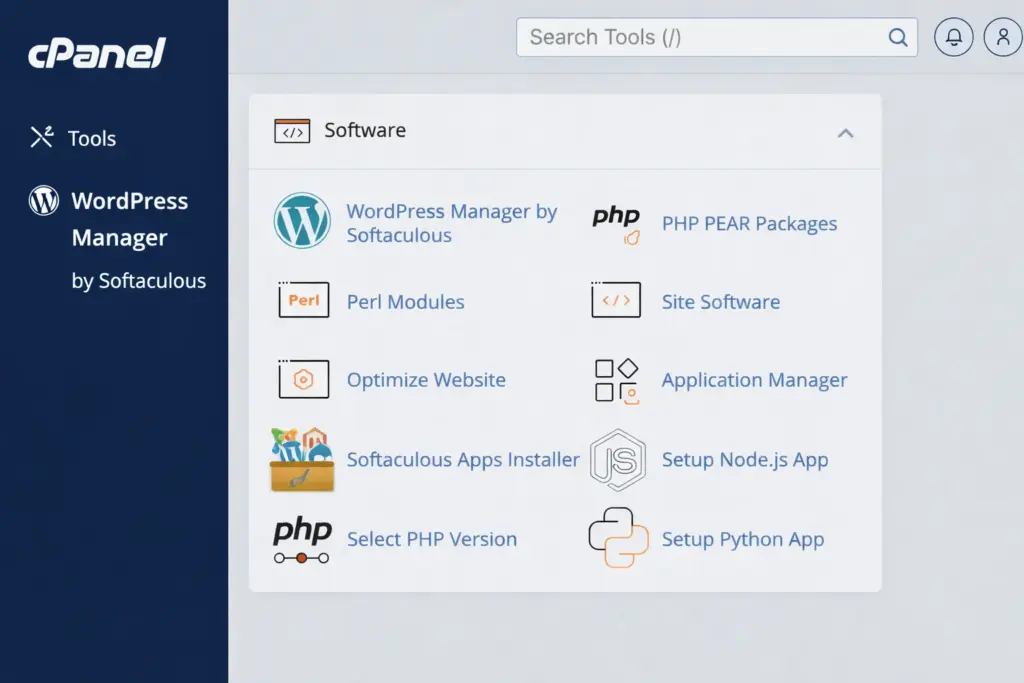Select the Optimize Website icon
The width and height of the screenshot is (1024, 683).
tap(303, 380)
